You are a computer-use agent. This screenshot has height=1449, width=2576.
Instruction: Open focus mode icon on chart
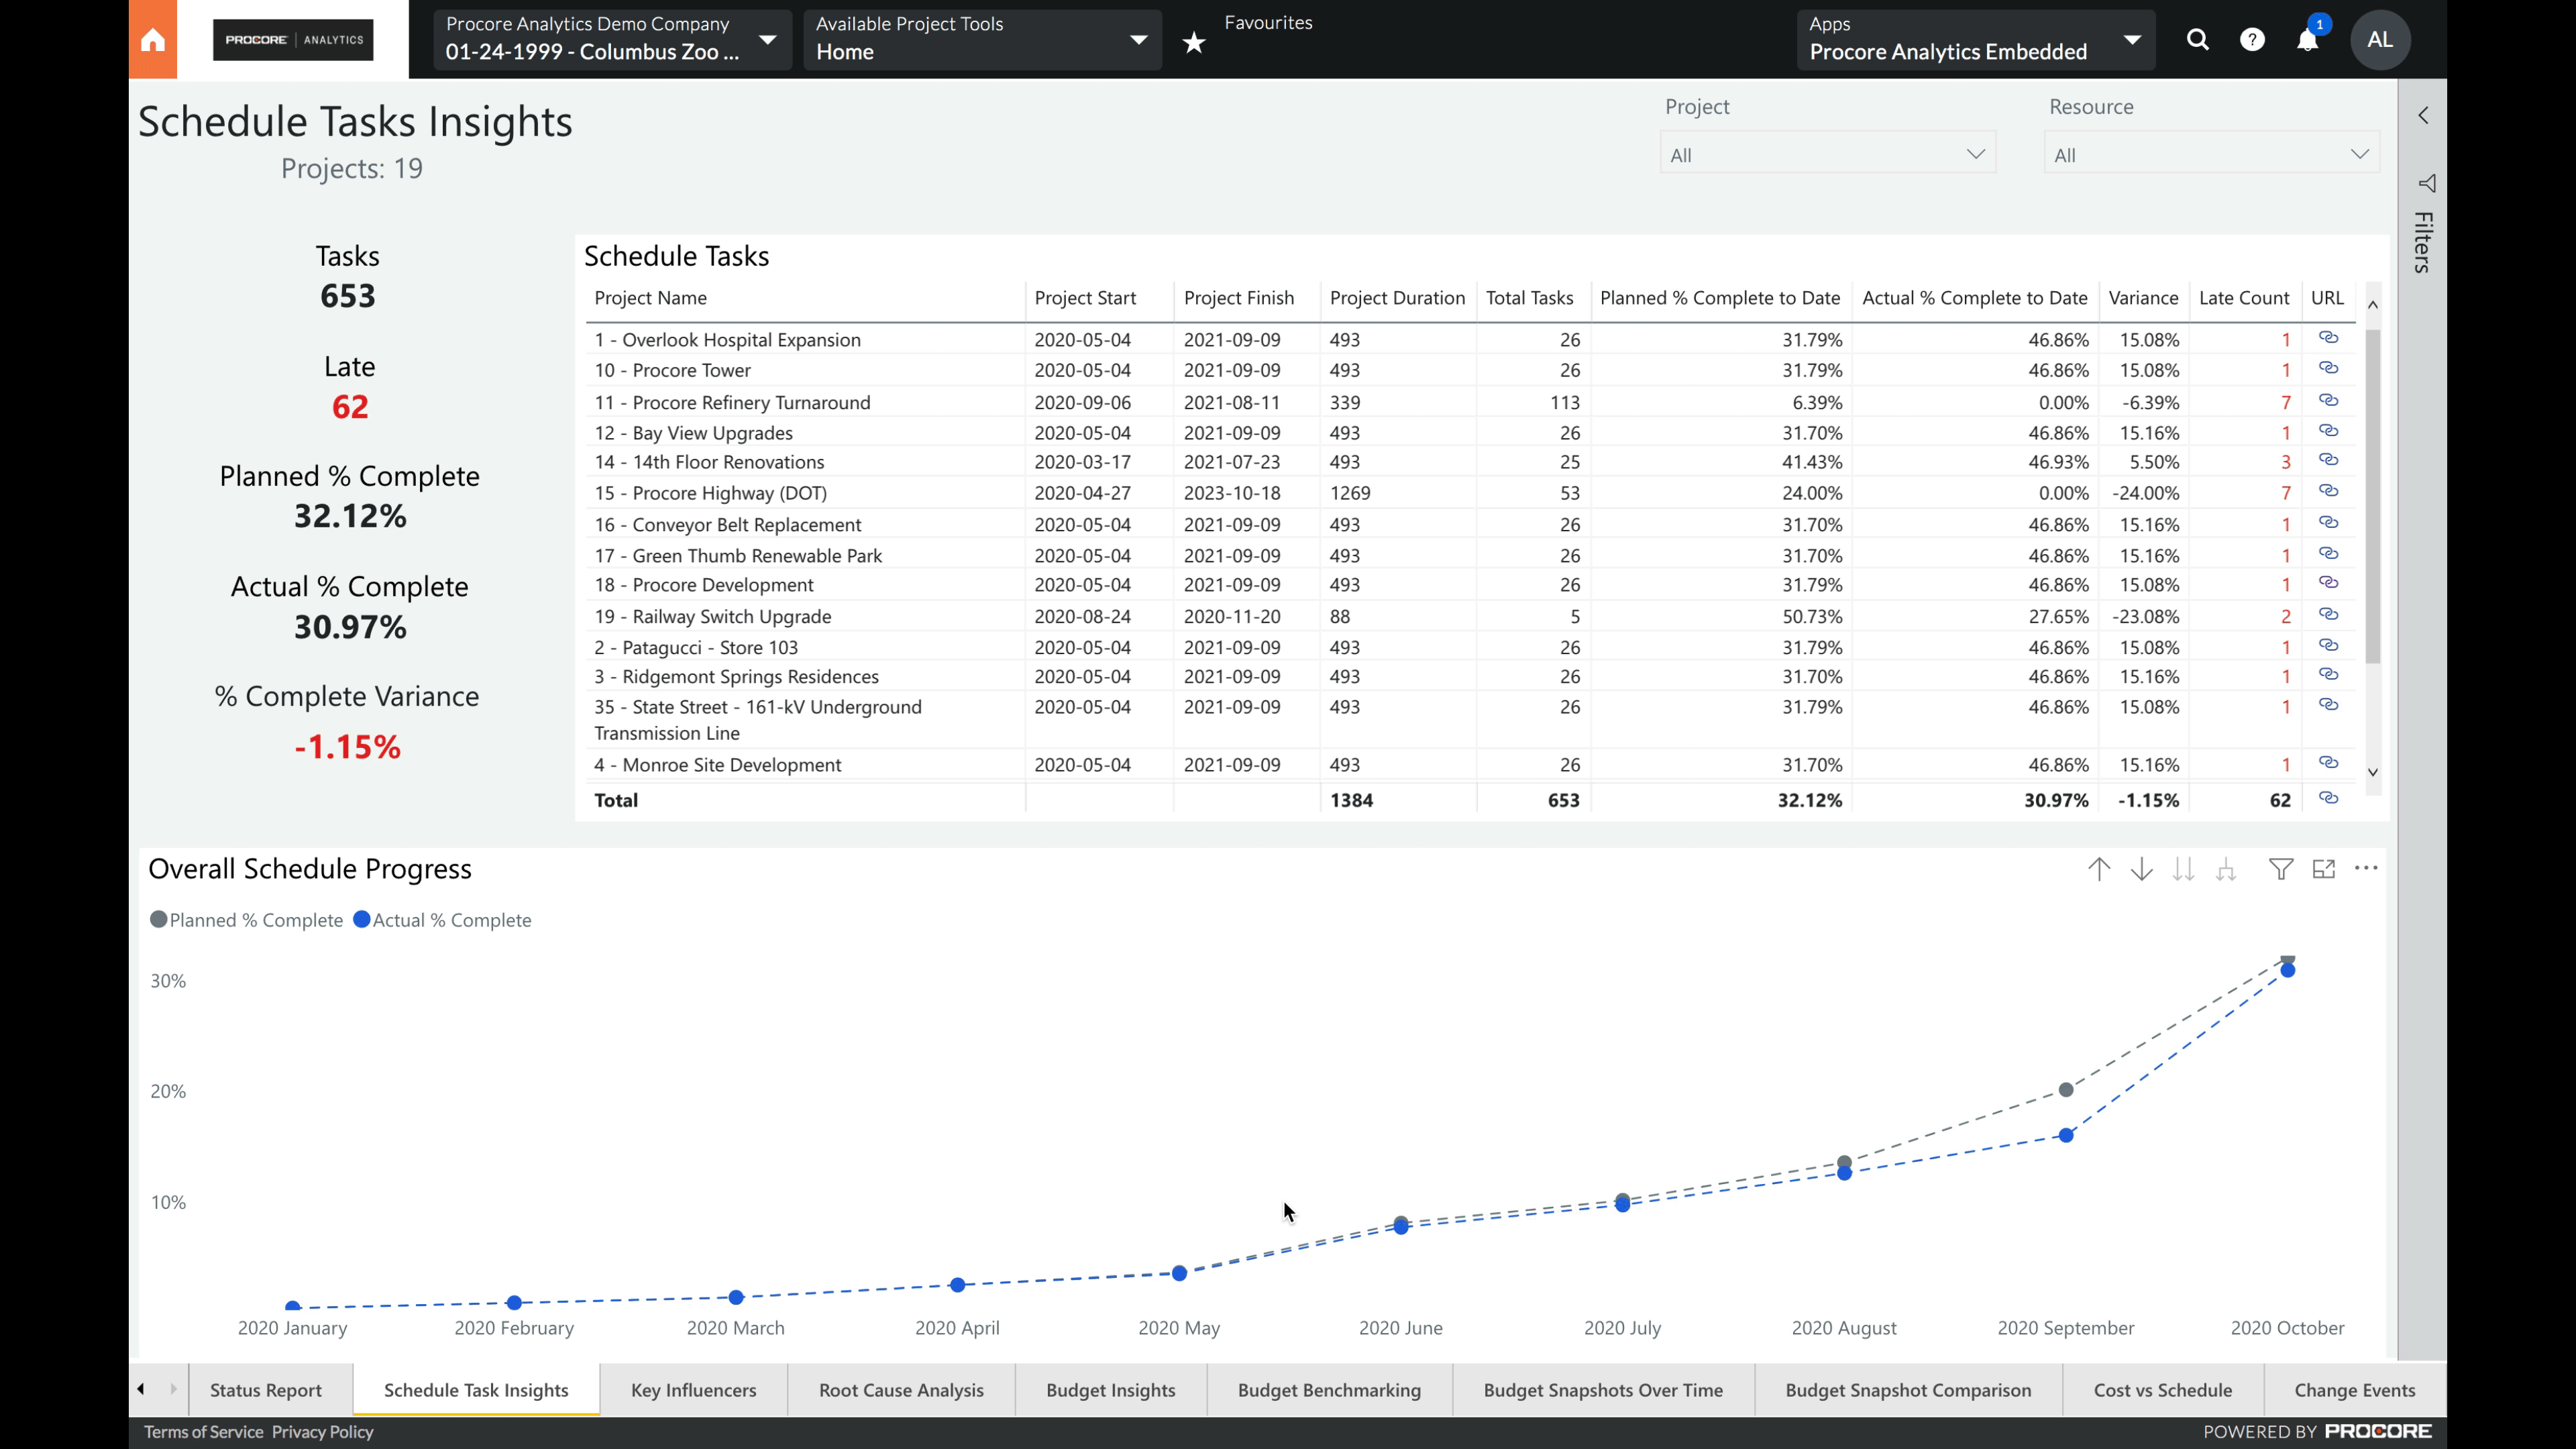click(x=2324, y=869)
